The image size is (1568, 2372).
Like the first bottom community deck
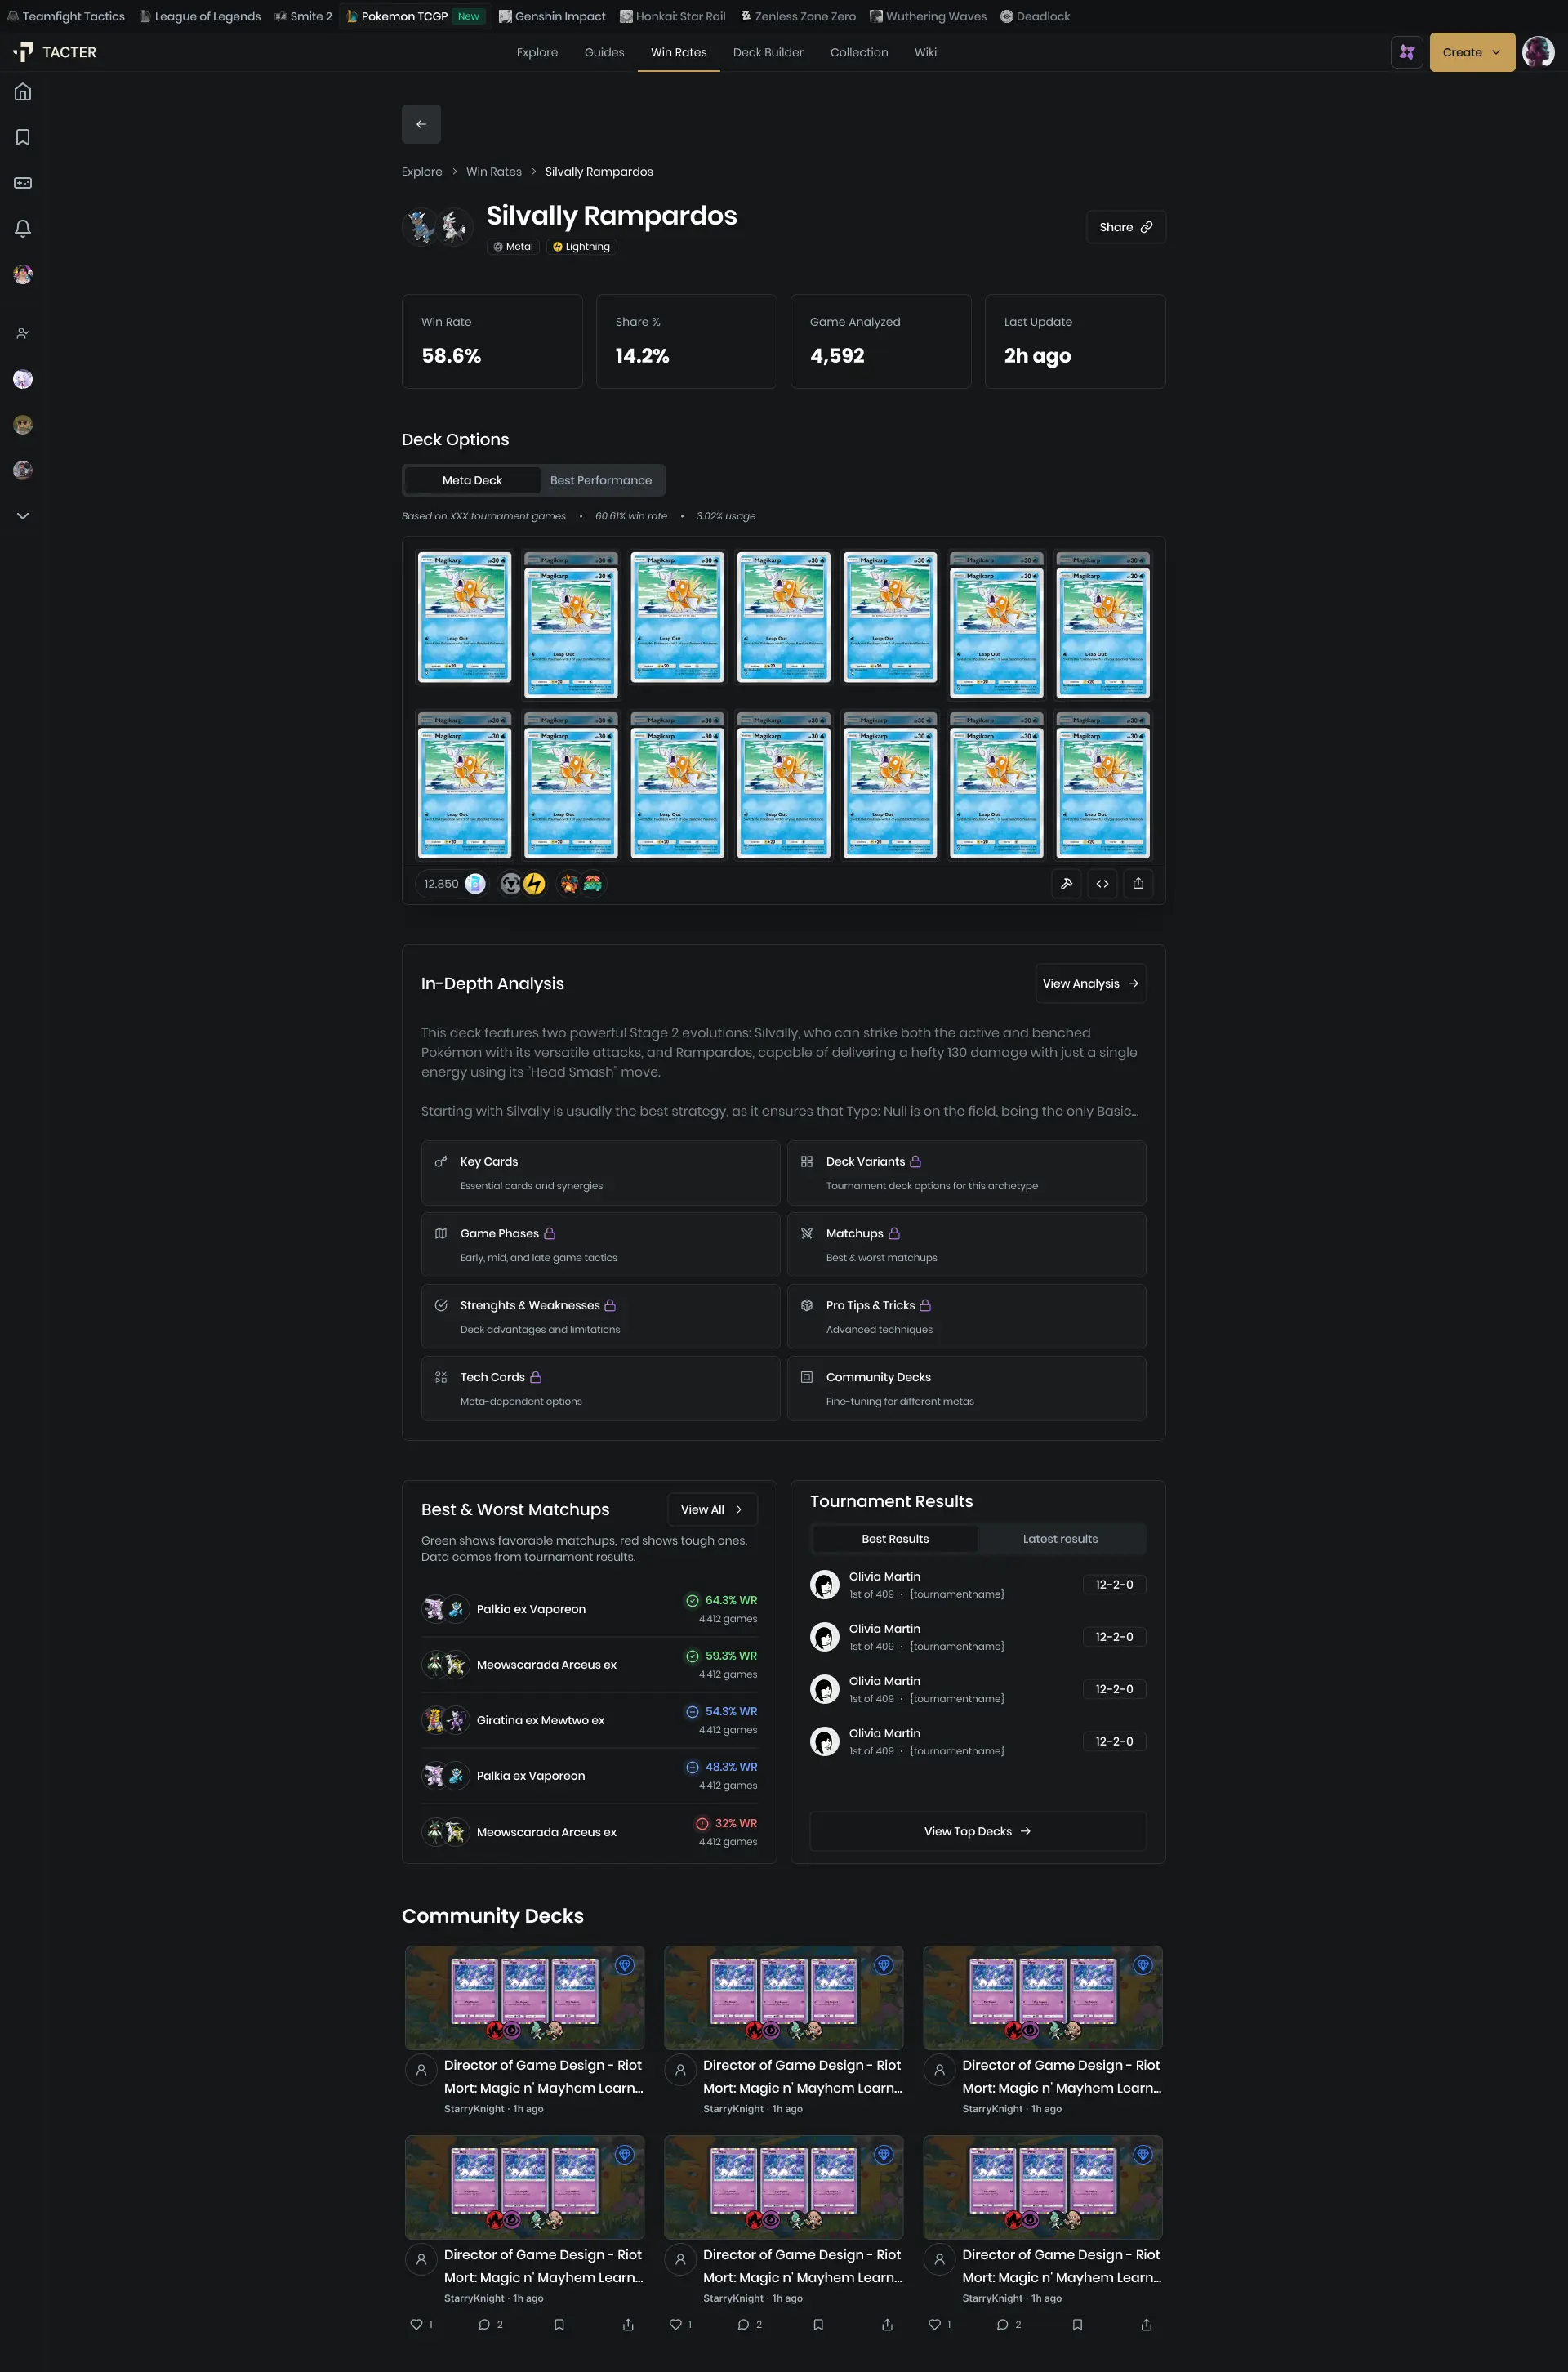[x=416, y=2324]
